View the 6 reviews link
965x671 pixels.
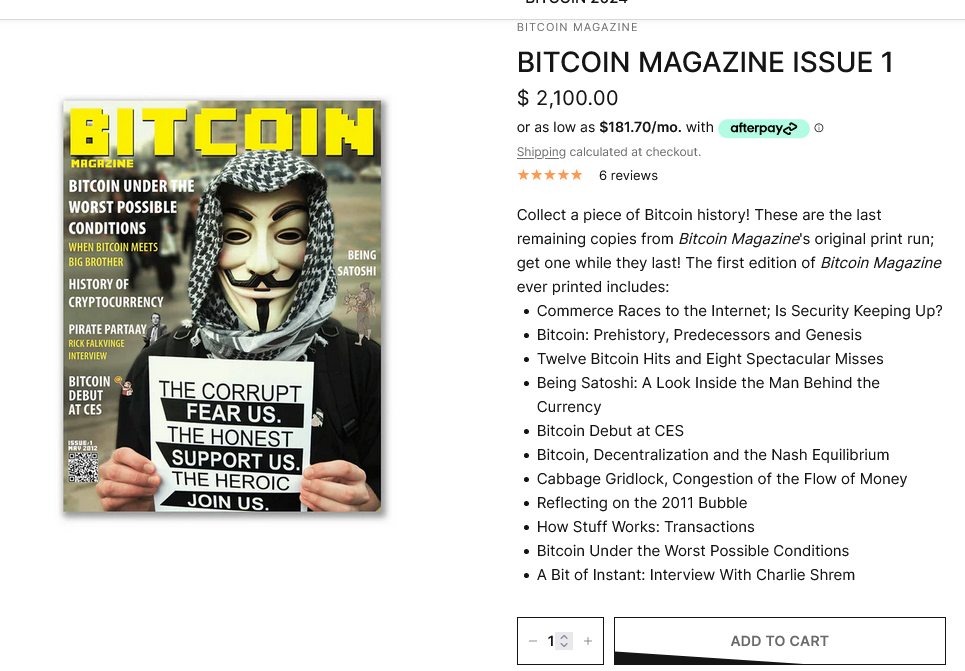pos(628,175)
